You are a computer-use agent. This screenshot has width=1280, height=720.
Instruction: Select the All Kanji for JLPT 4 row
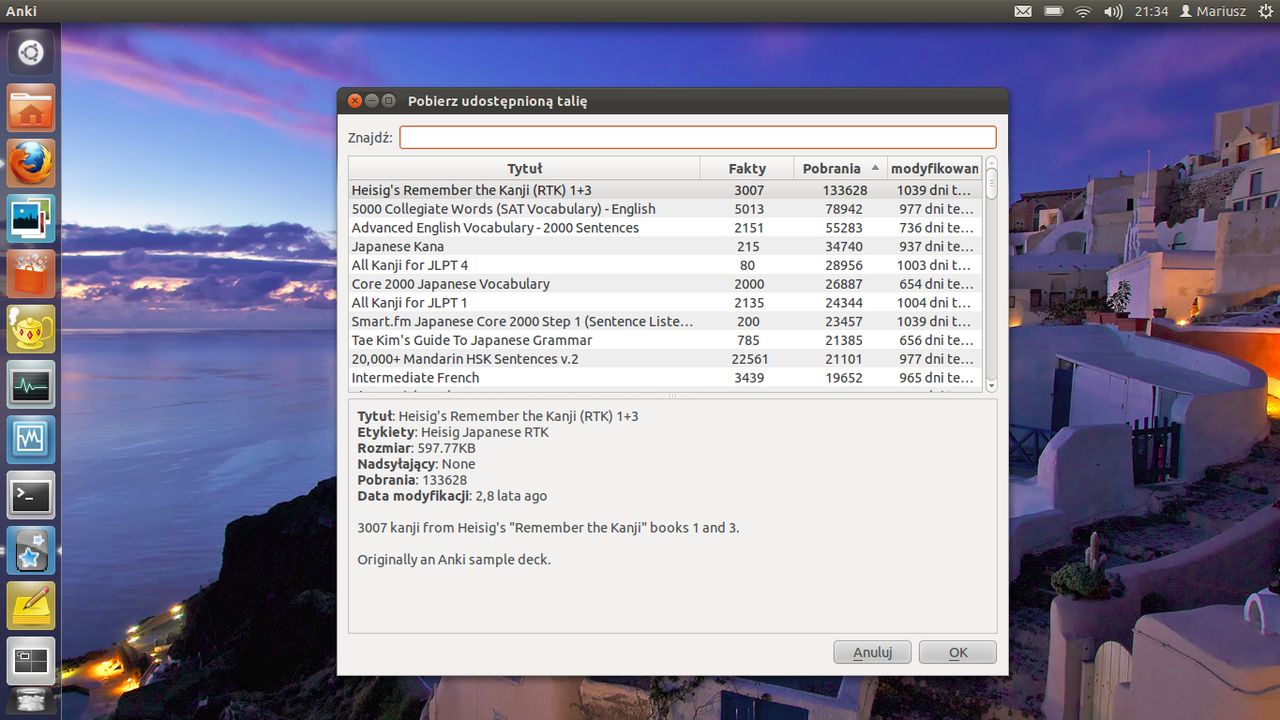click(x=665, y=265)
